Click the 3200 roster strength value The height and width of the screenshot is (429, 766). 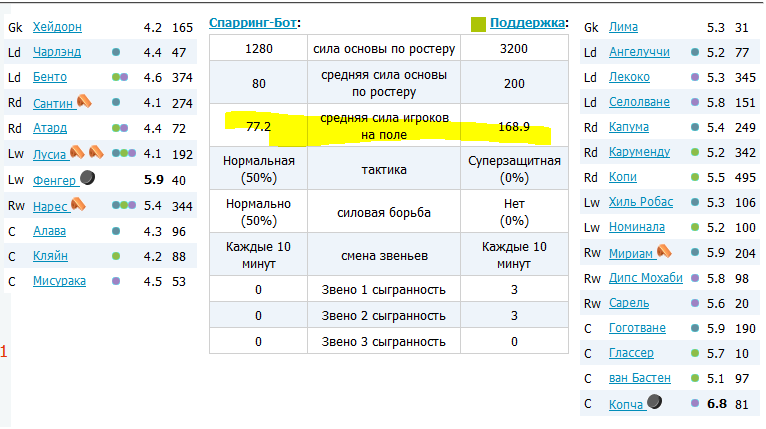click(x=514, y=48)
